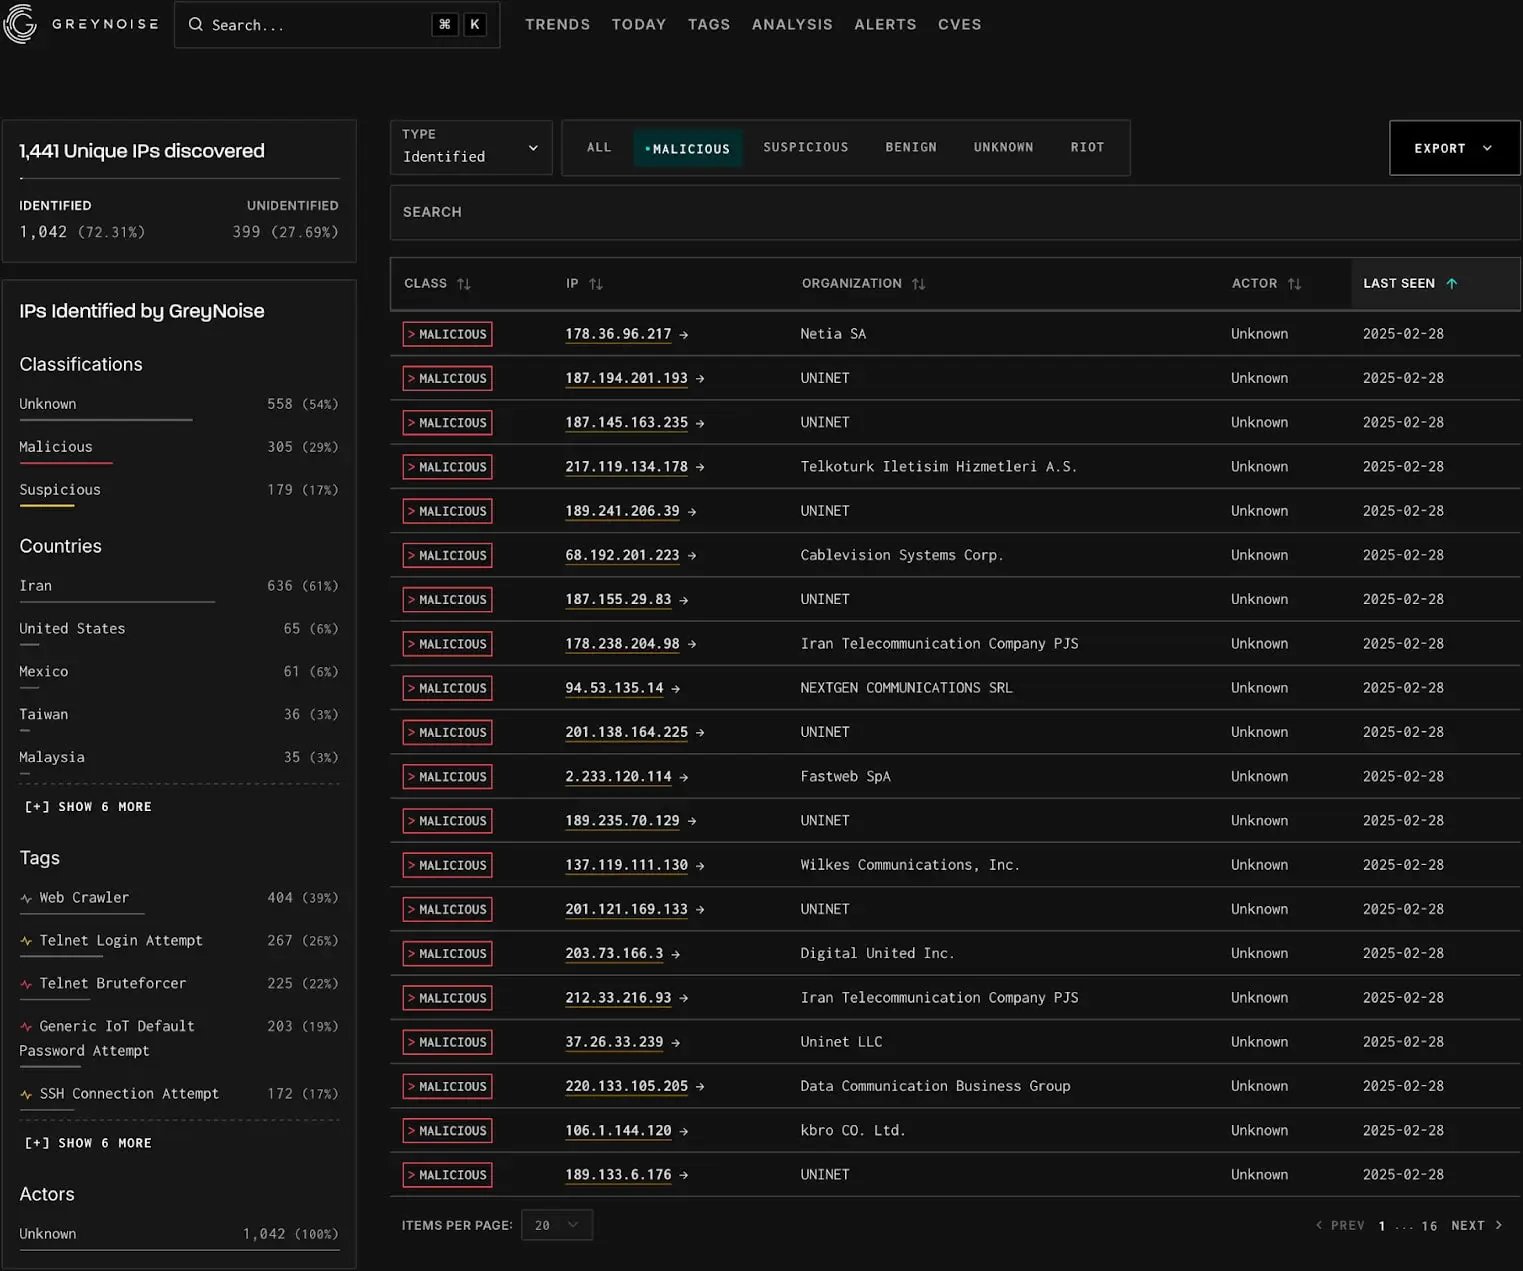Click organization Fastweb SpA
Image resolution: width=1523 pixels, height=1271 pixels.
(x=845, y=777)
